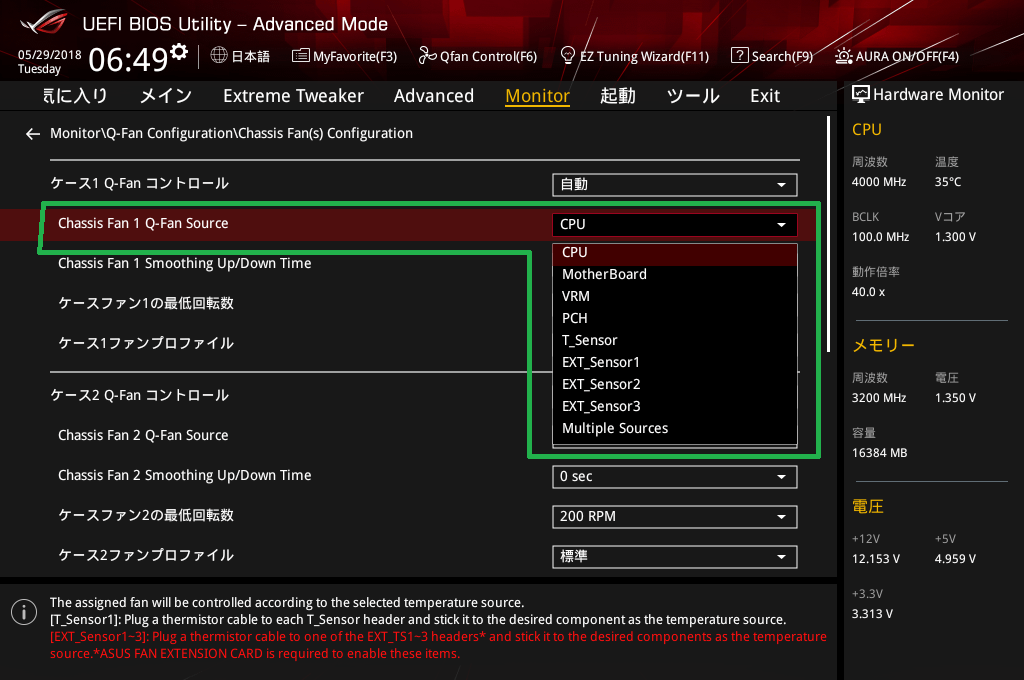This screenshot has width=1024, height=680.
Task: Launch EZ Tuning Wizard(F11)
Action: [x=635, y=56]
